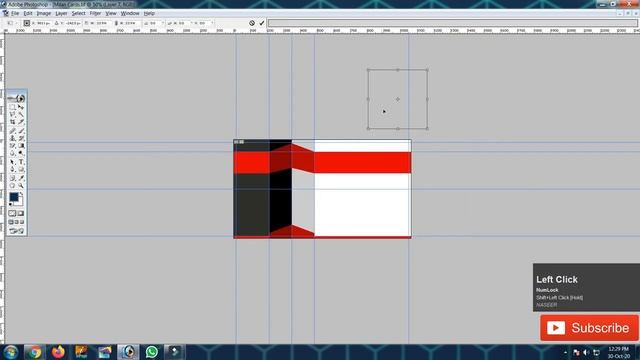Click the Y position field

point(73,23)
